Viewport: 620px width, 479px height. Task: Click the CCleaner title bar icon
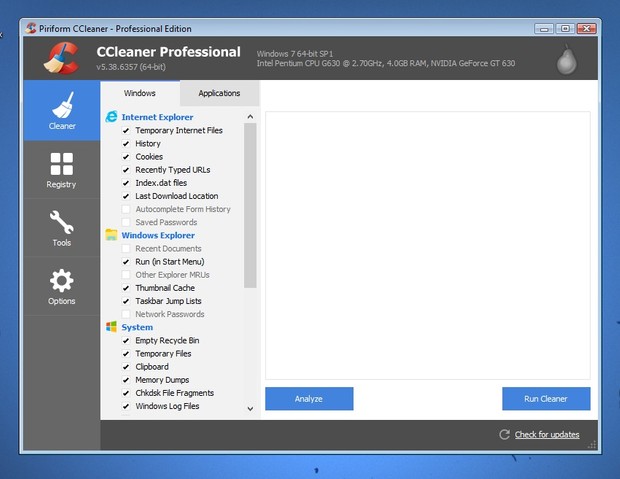tap(31, 28)
